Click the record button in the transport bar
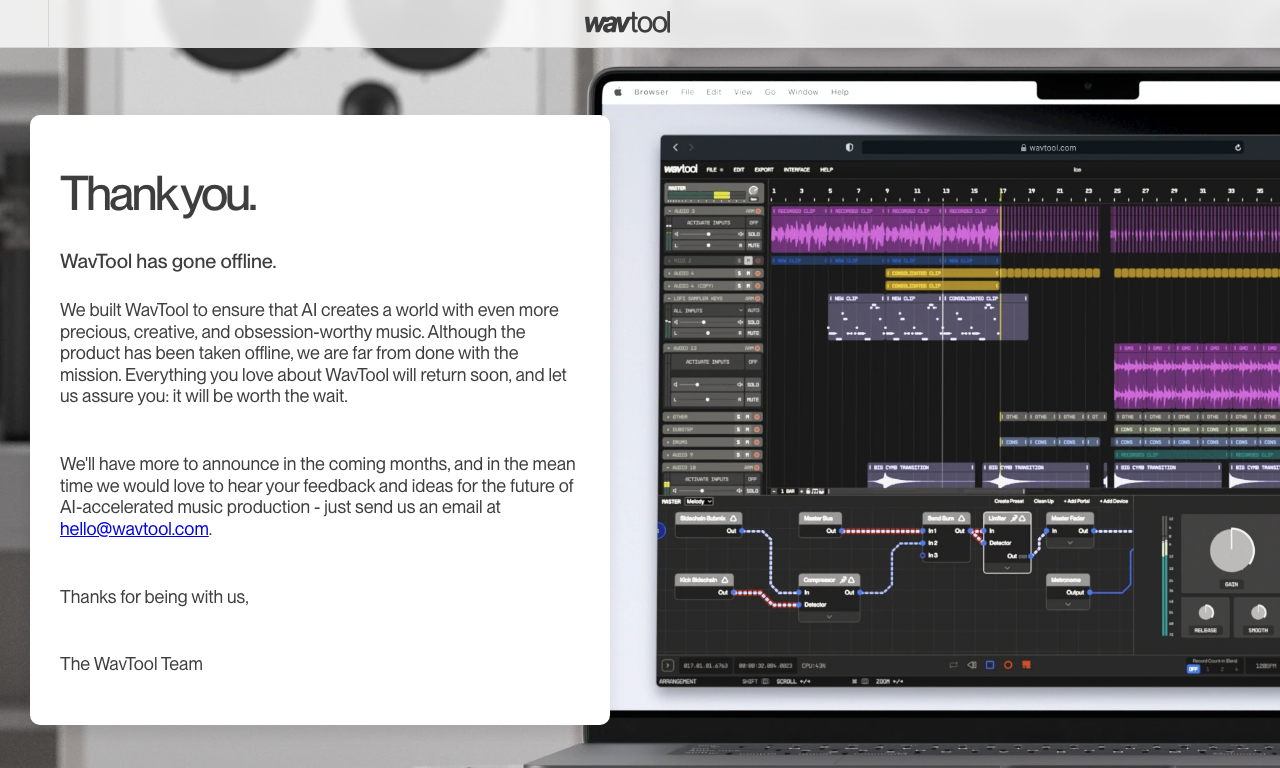 1008,665
